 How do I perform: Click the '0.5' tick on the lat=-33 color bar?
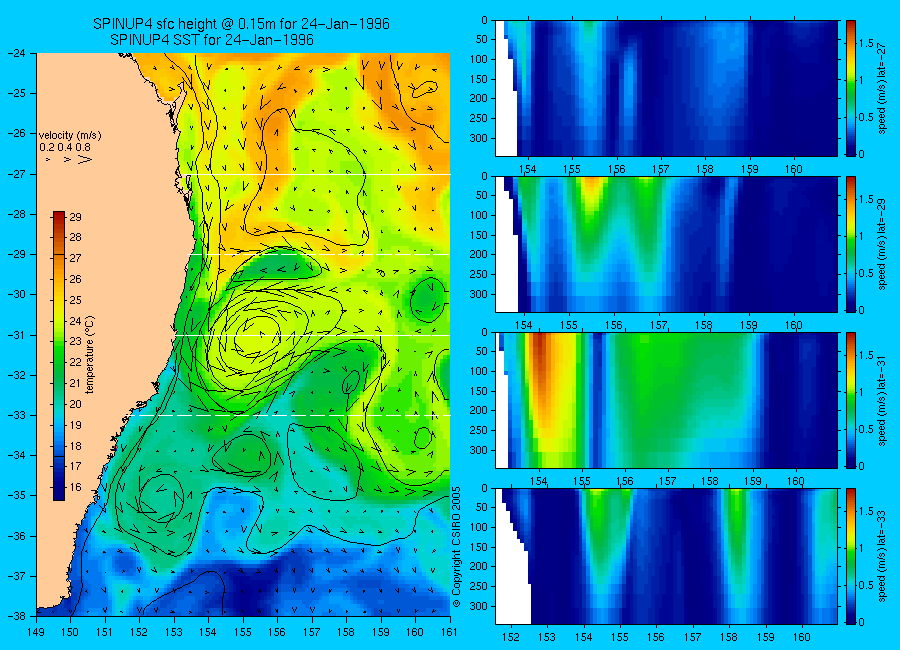867,585
